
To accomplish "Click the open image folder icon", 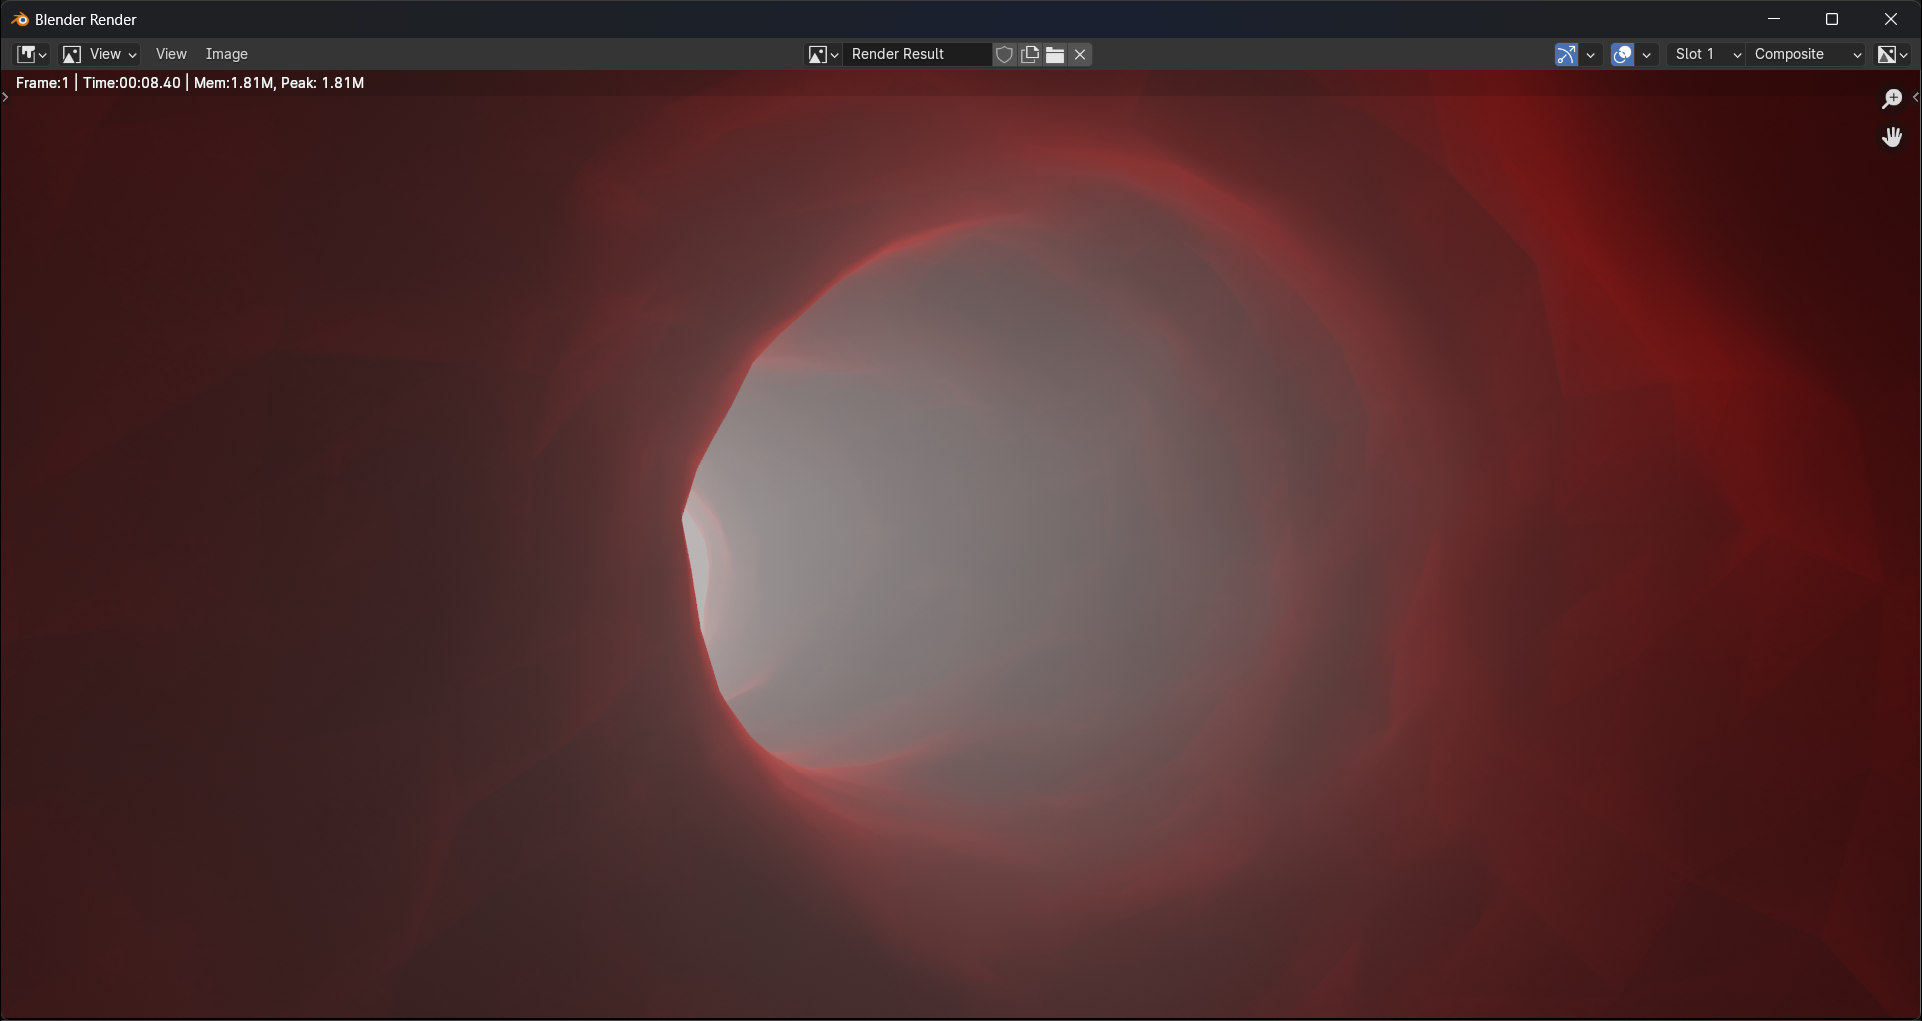I will coord(1055,54).
